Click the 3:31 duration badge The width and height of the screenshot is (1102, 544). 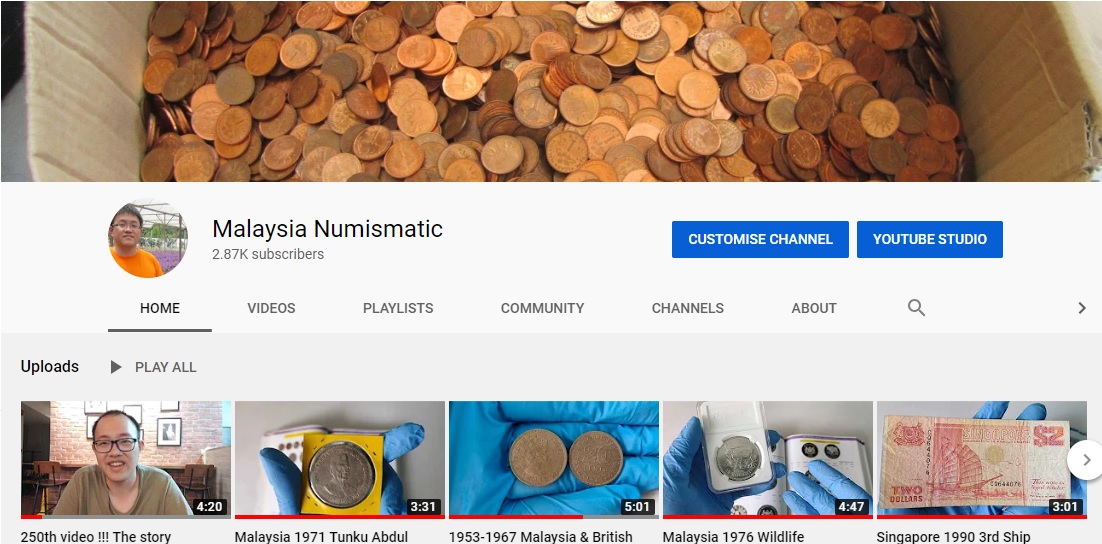point(423,506)
